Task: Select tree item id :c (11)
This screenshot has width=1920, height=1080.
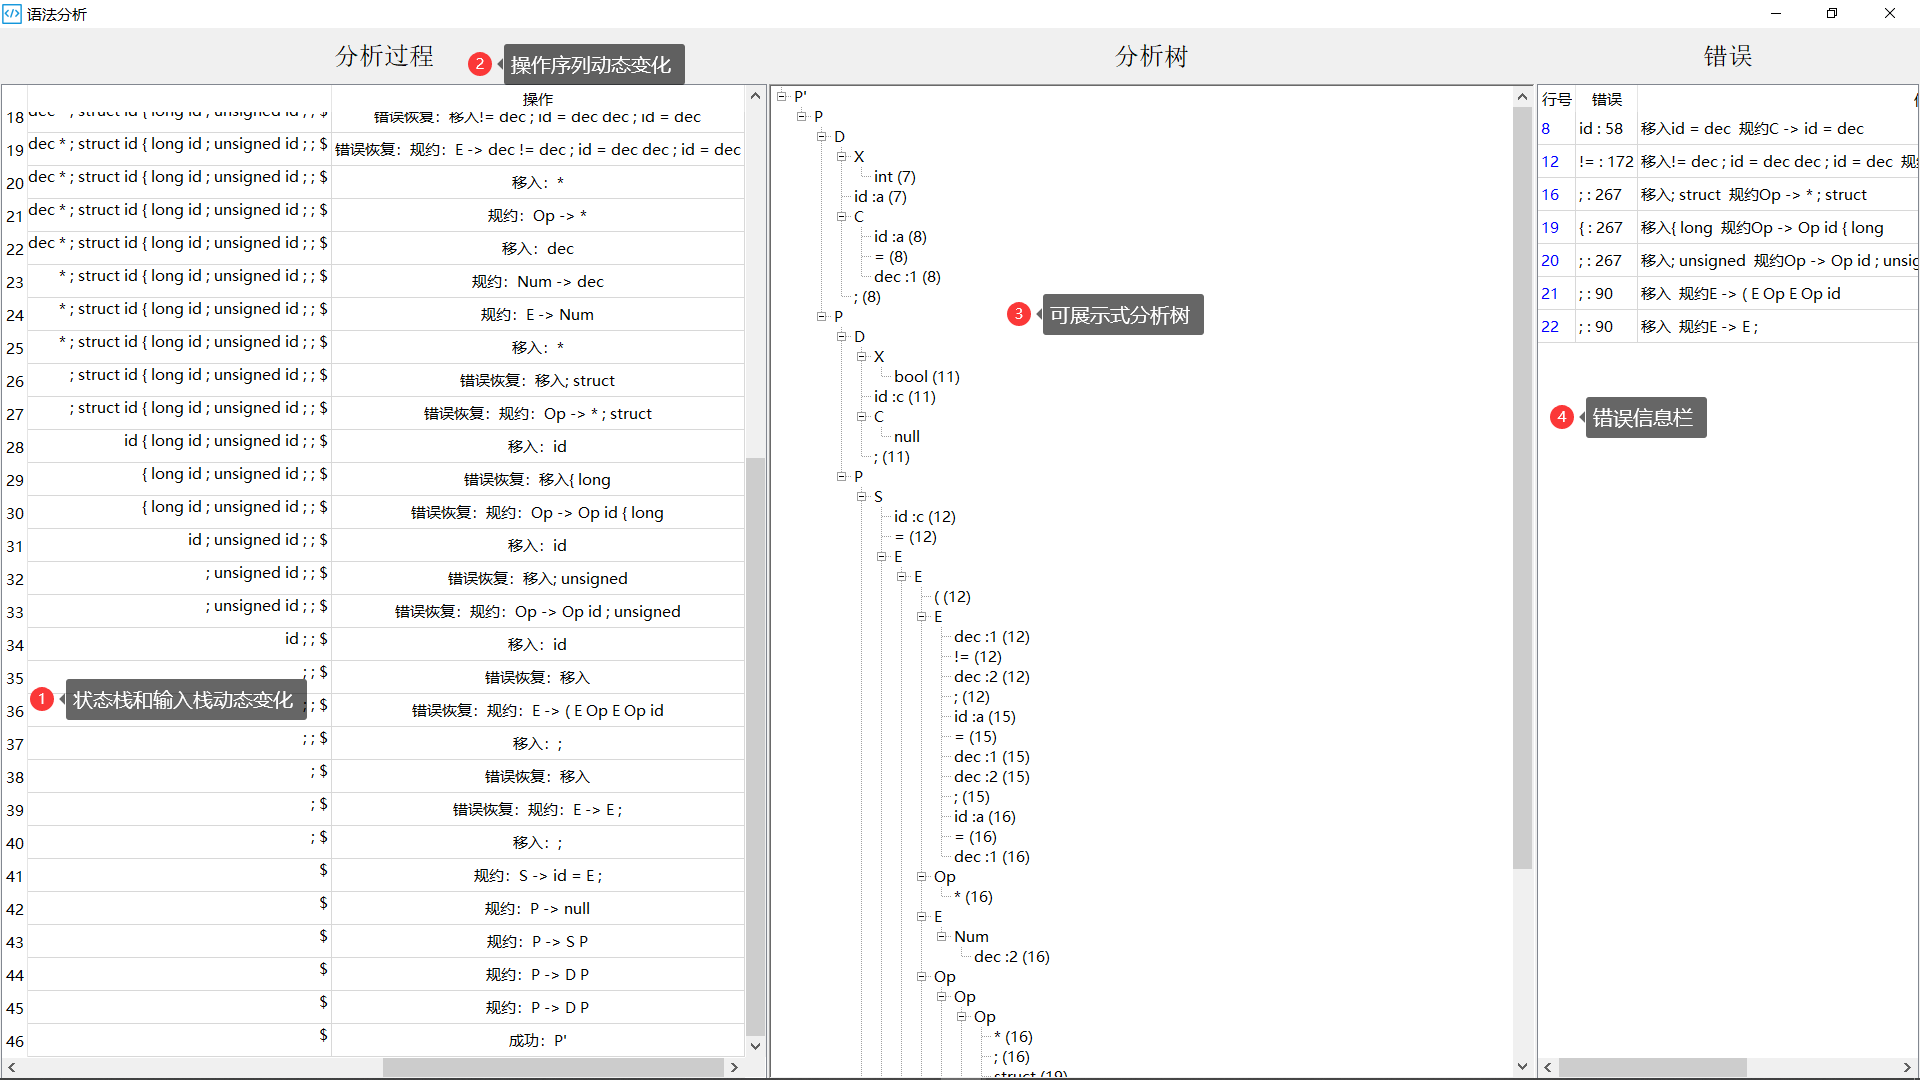Action: pos(905,397)
